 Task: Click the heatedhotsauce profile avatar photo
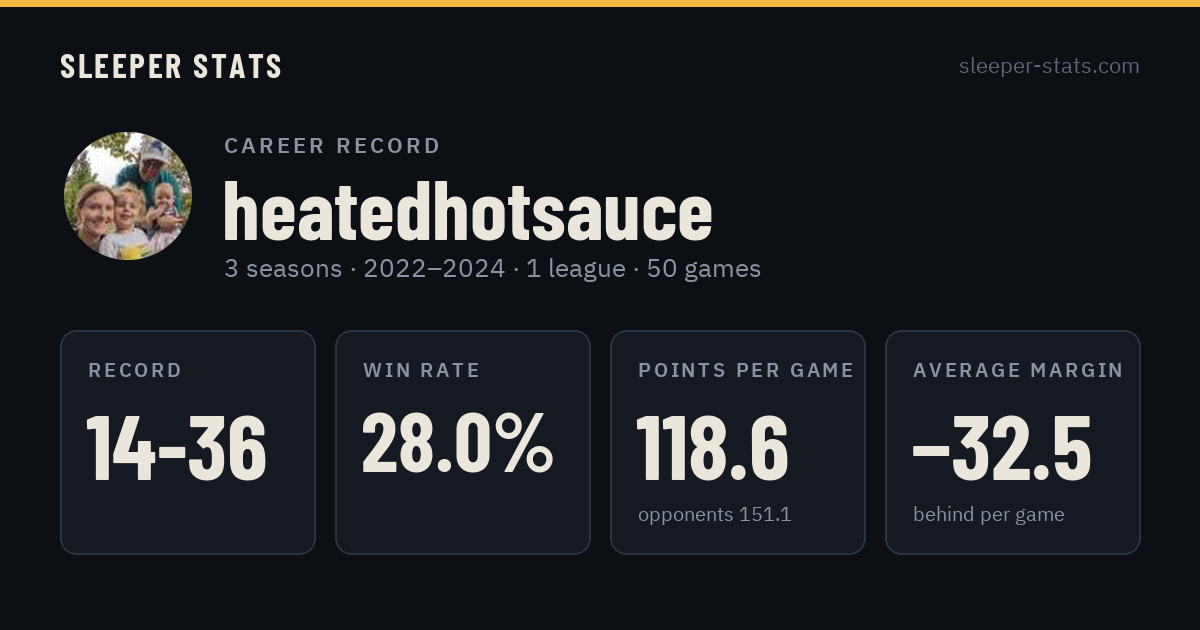pos(128,196)
